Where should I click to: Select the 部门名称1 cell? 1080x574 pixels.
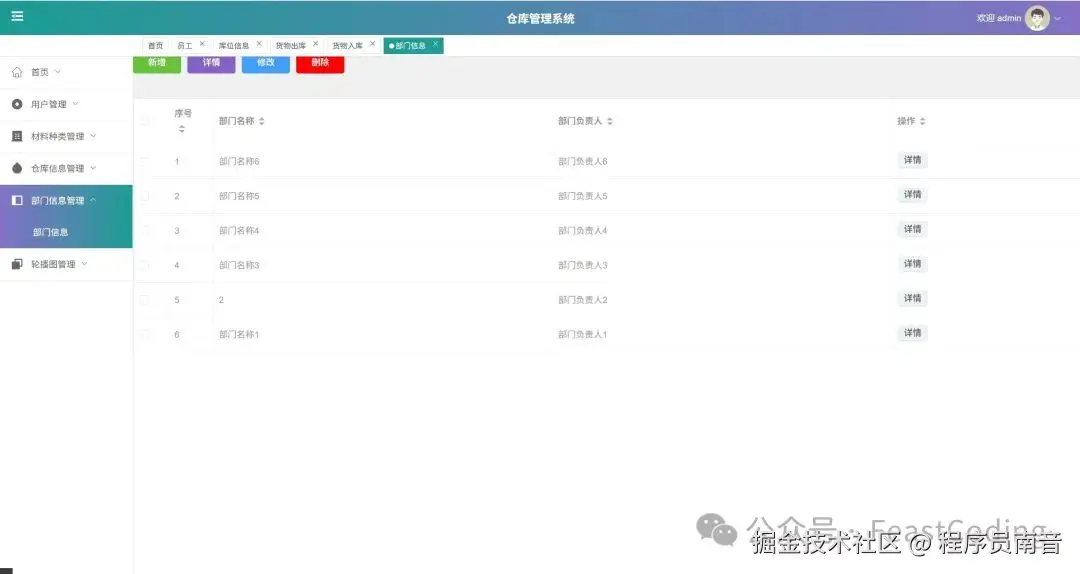pos(239,334)
